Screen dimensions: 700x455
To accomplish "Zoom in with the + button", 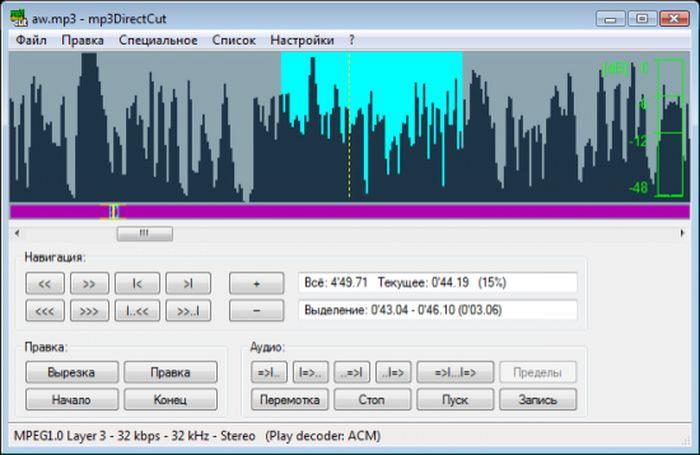I will coord(256,283).
